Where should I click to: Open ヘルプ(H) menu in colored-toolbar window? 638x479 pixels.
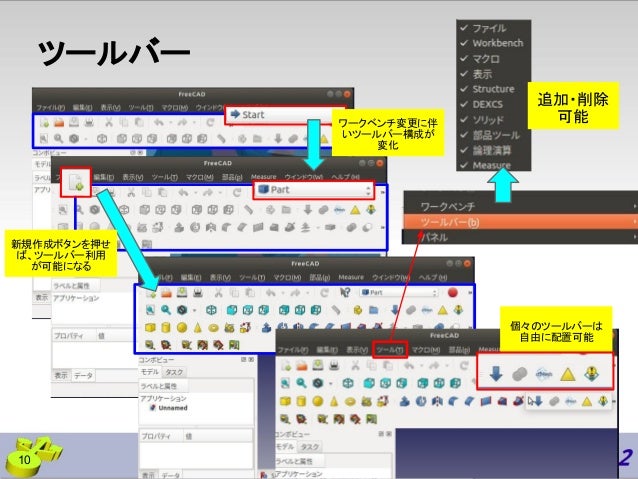coord(433,277)
